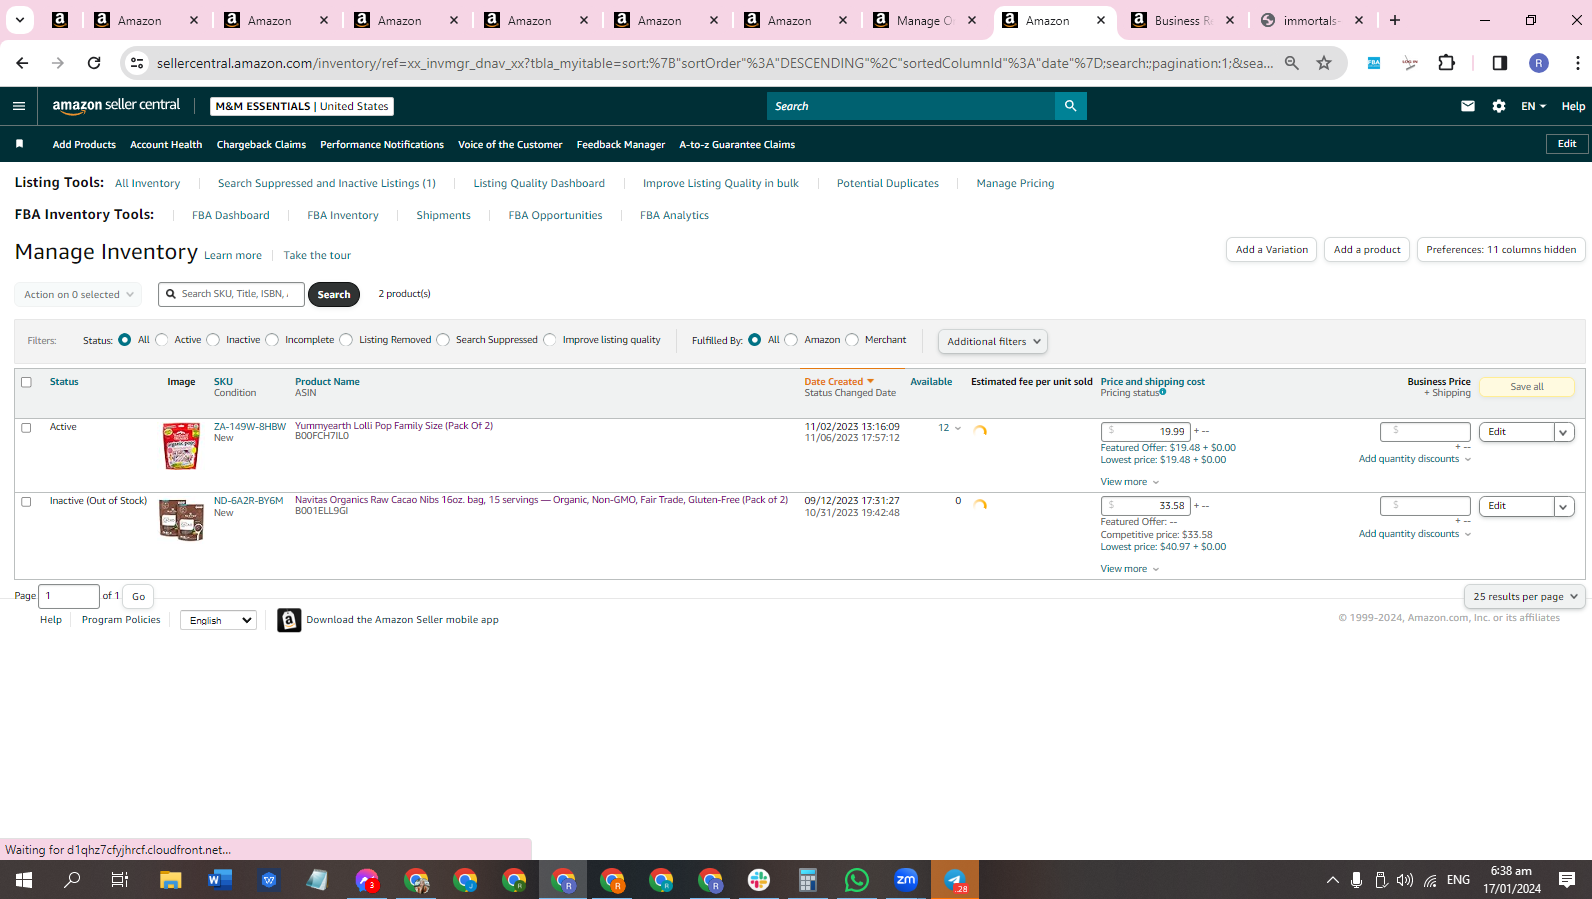The height and width of the screenshot is (899, 1592).
Task: Open the settings gear icon
Action: (x=1499, y=106)
